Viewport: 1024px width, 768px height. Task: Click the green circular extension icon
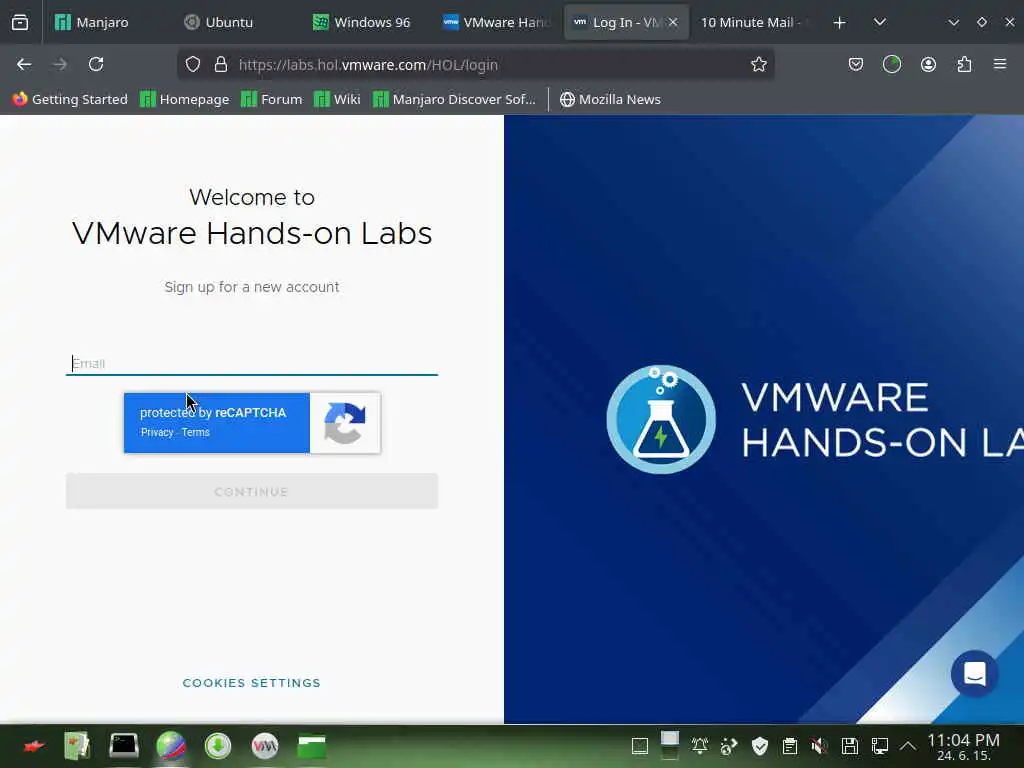tap(891, 64)
